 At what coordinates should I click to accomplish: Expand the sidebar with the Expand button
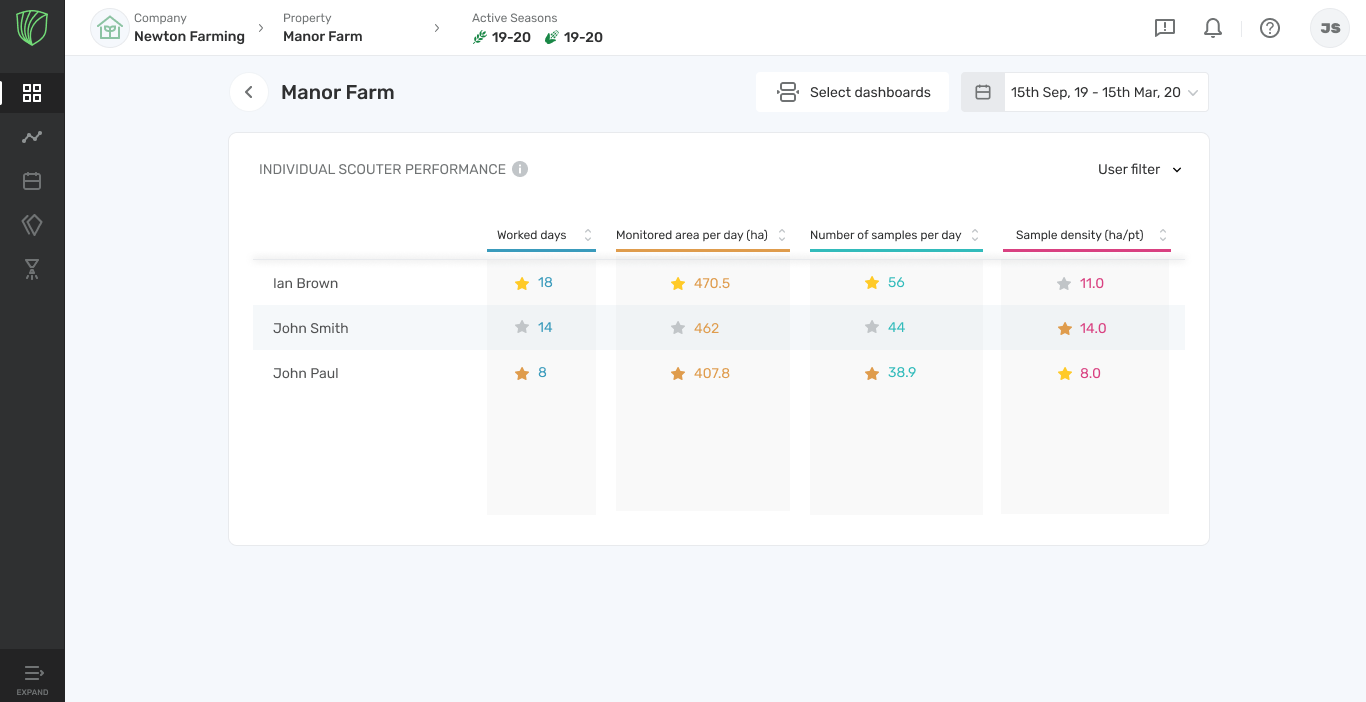pos(32,678)
